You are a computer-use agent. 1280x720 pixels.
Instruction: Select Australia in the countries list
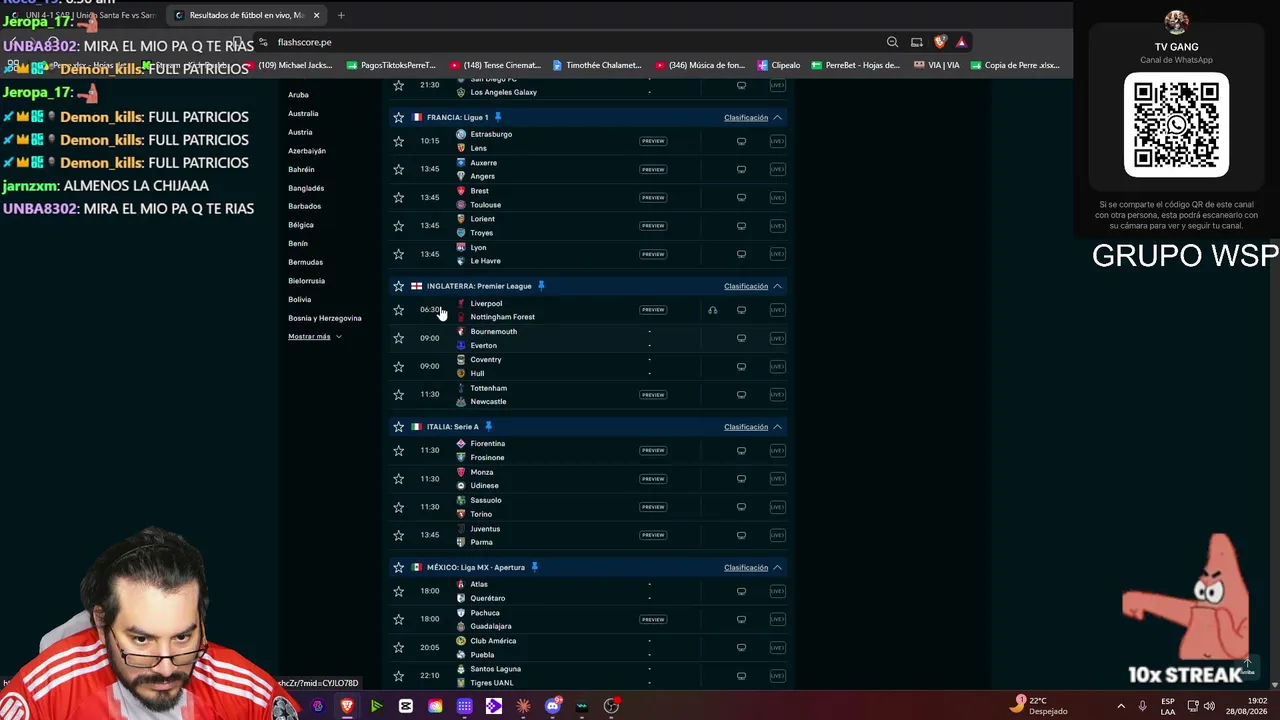(303, 113)
